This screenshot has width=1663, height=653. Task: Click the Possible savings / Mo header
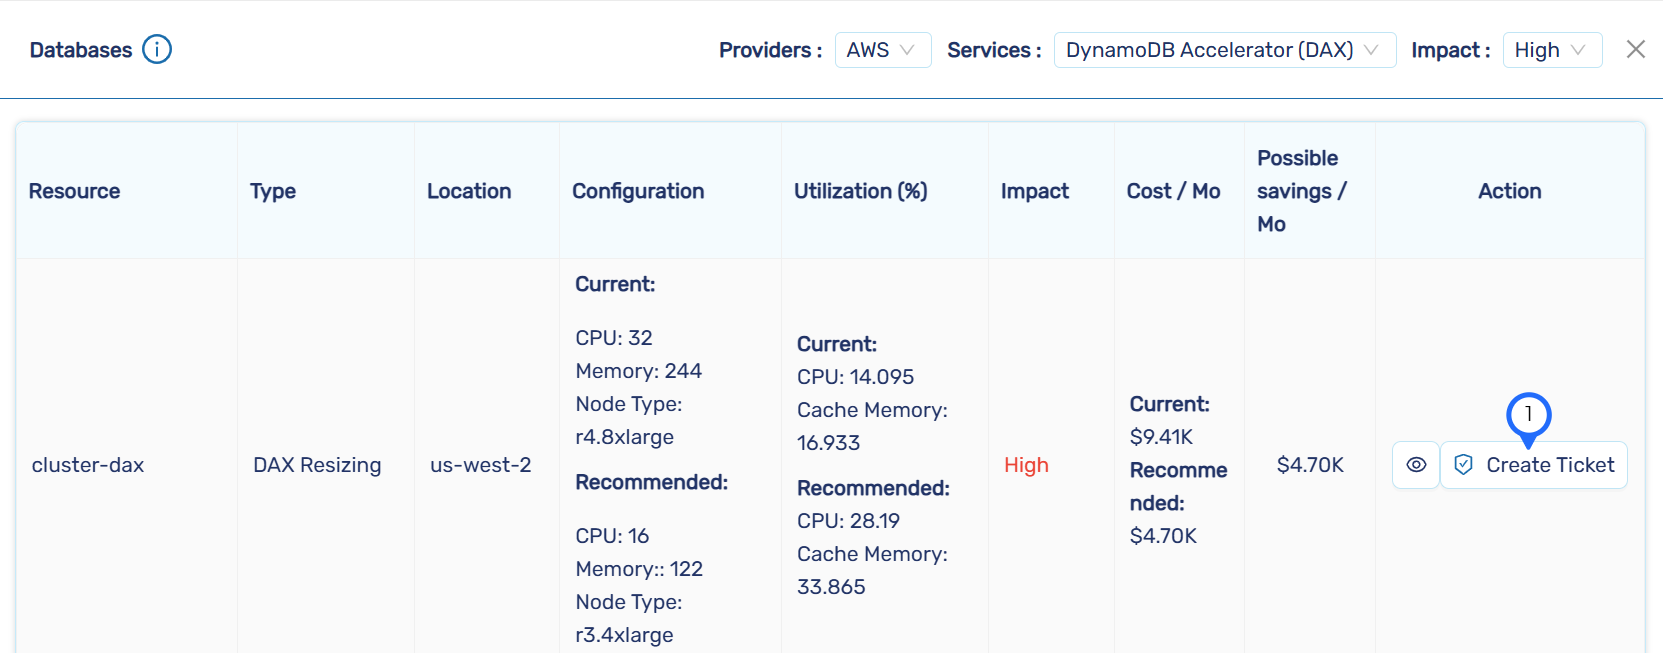tap(1301, 191)
